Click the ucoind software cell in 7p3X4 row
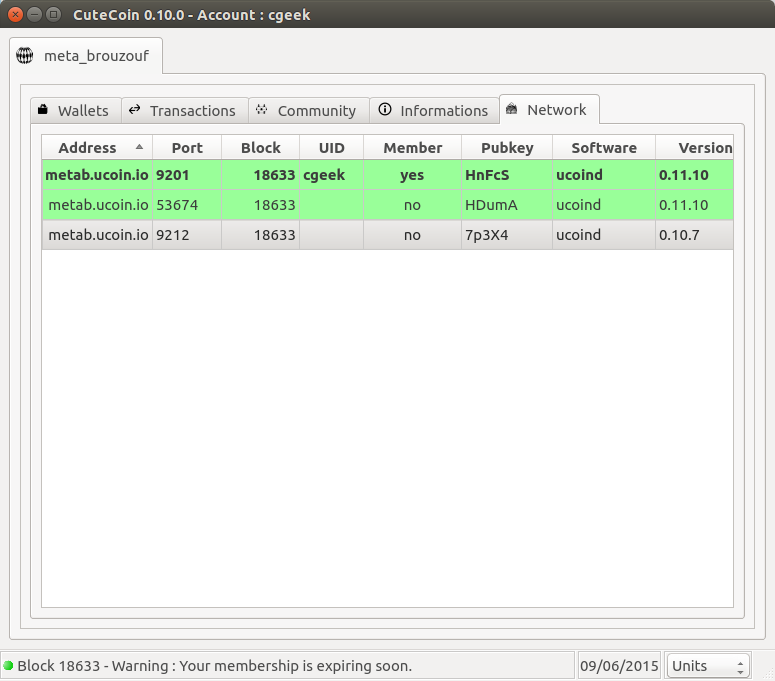Image resolution: width=775 pixels, height=681 pixels. 604,235
